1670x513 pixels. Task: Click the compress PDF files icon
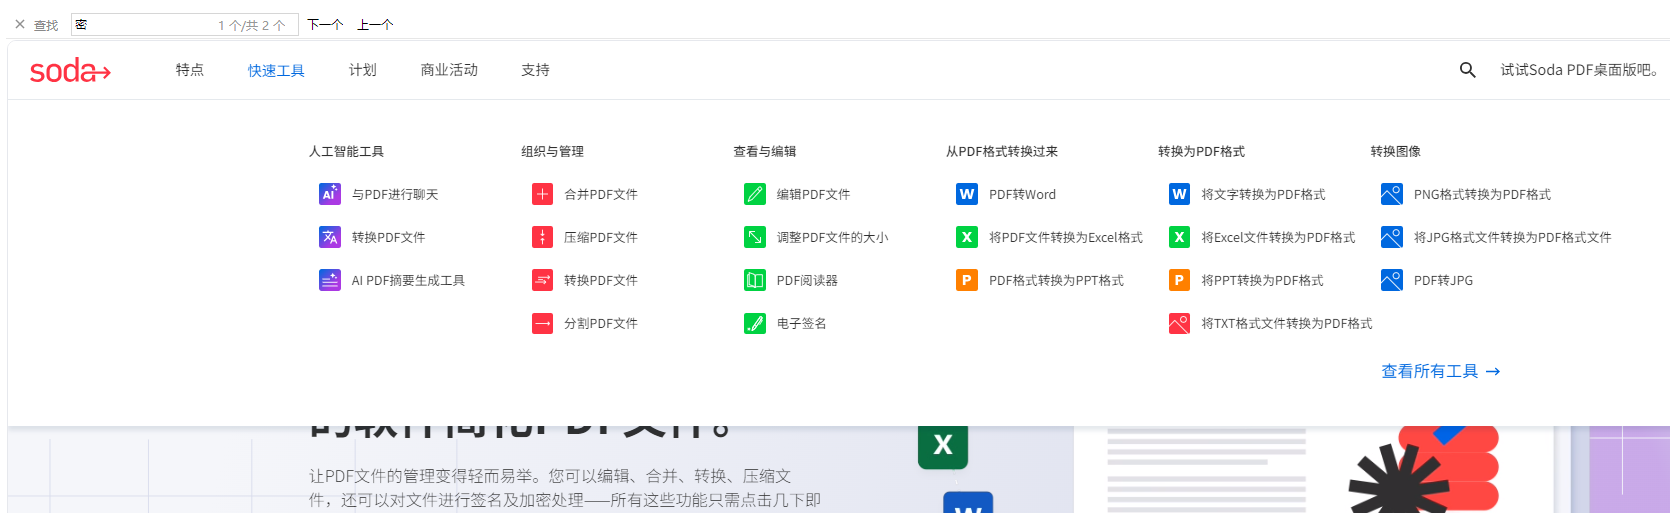pyautogui.click(x=542, y=237)
